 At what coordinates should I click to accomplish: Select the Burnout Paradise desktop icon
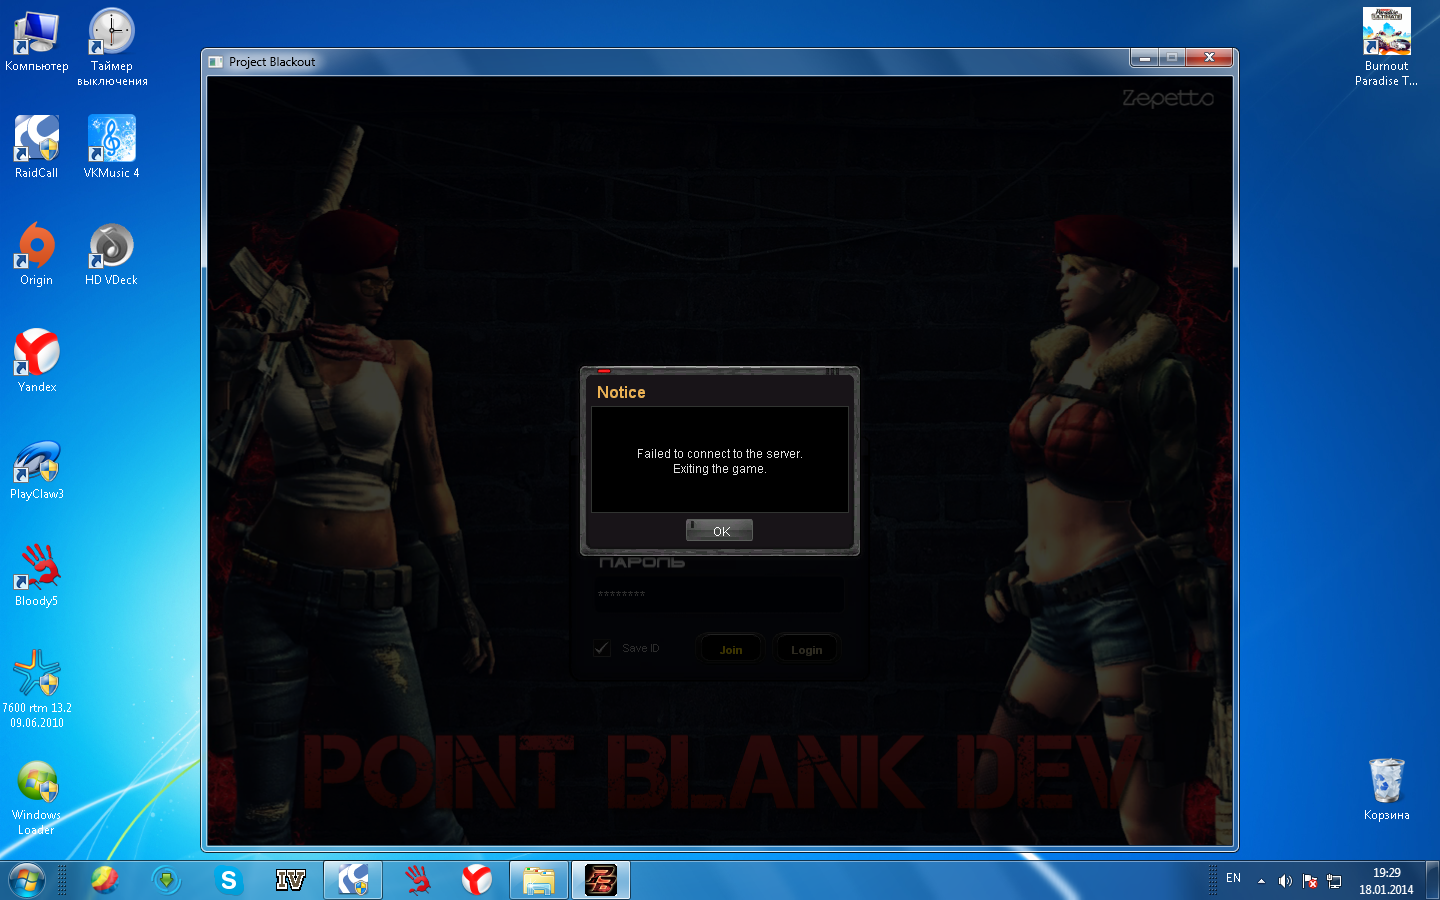1387,47
